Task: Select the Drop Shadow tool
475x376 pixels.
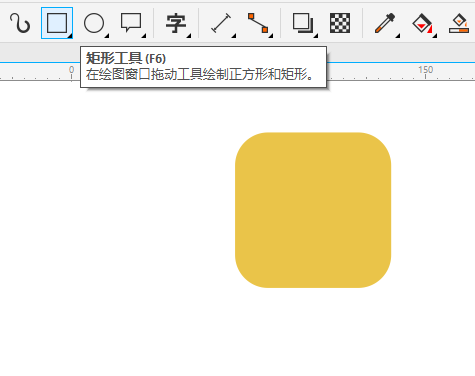Action: 303,23
